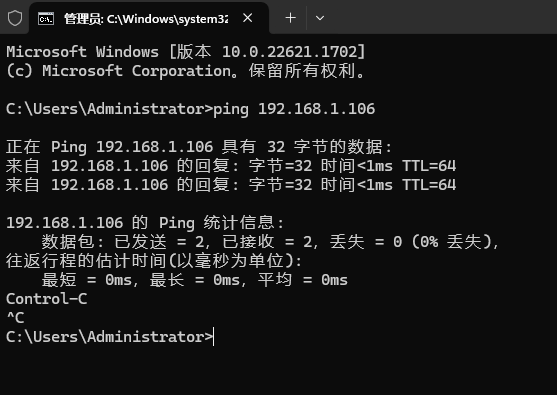Click the cmd icon in the tab

(x=46, y=18)
